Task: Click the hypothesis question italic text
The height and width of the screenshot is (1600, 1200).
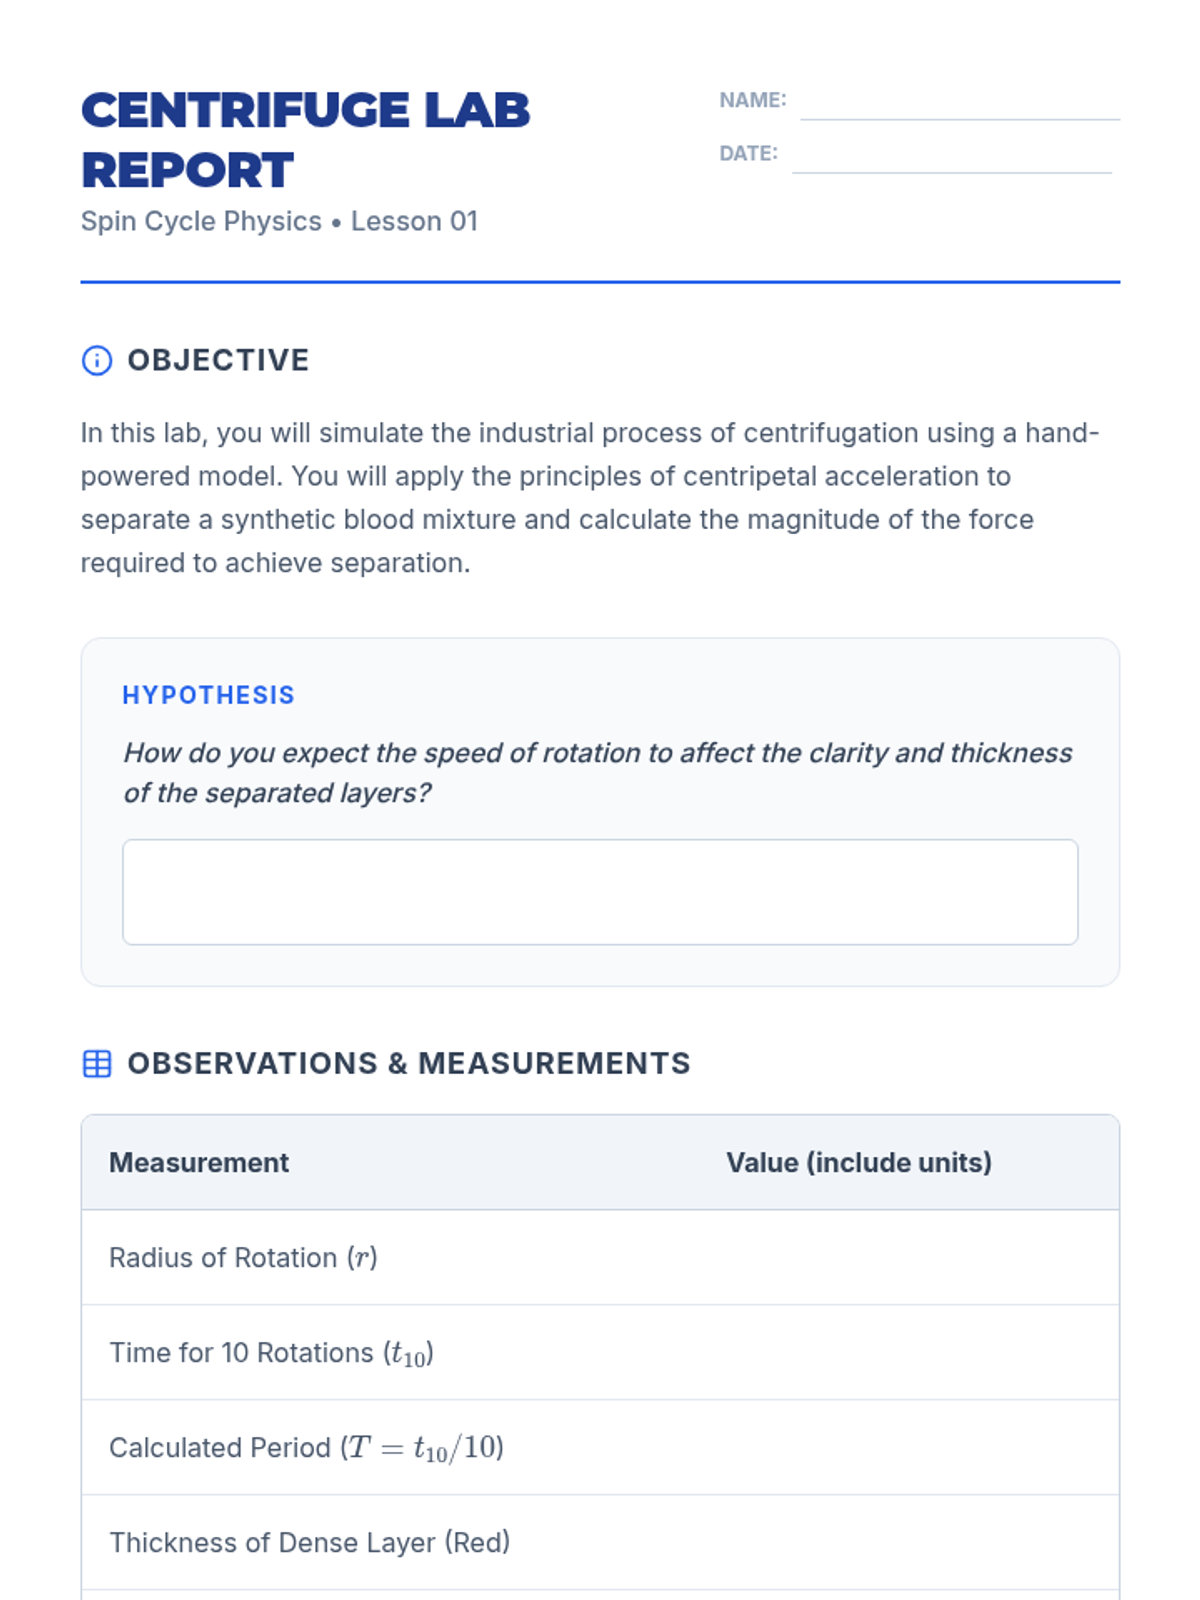Action: pyautogui.click(x=598, y=772)
